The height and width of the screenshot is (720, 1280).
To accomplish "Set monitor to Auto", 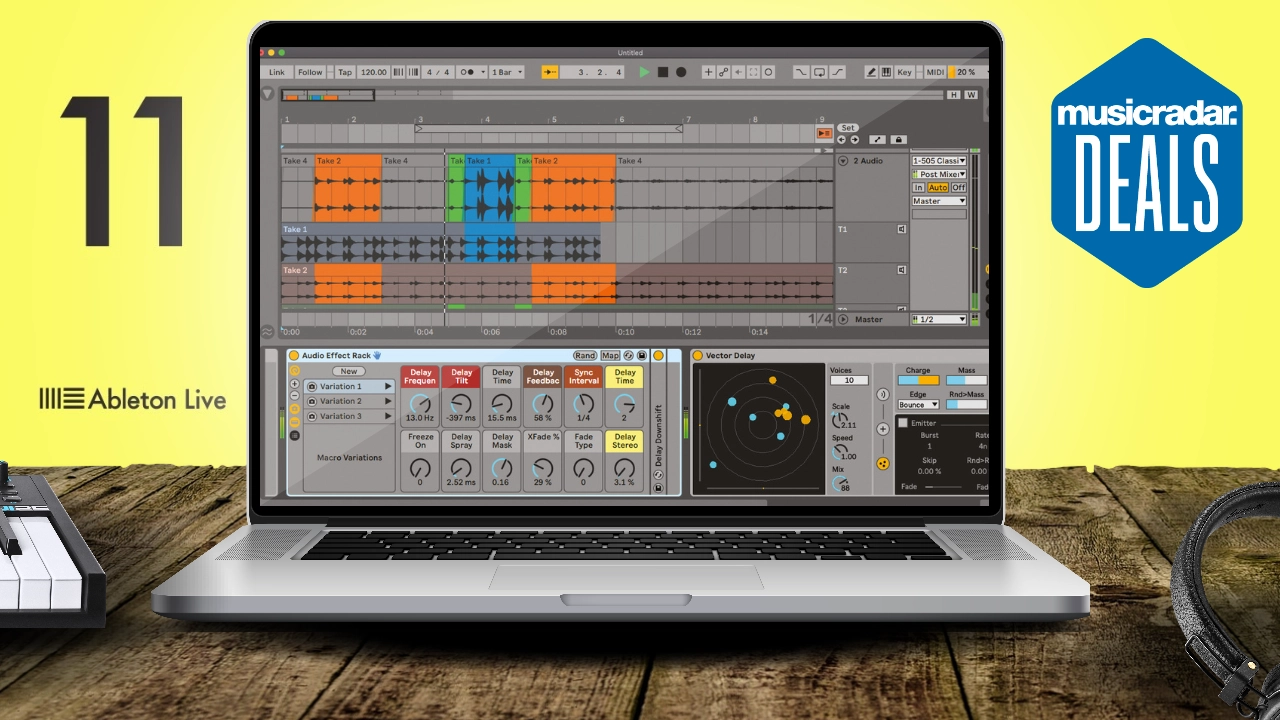I will pyautogui.click(x=938, y=188).
